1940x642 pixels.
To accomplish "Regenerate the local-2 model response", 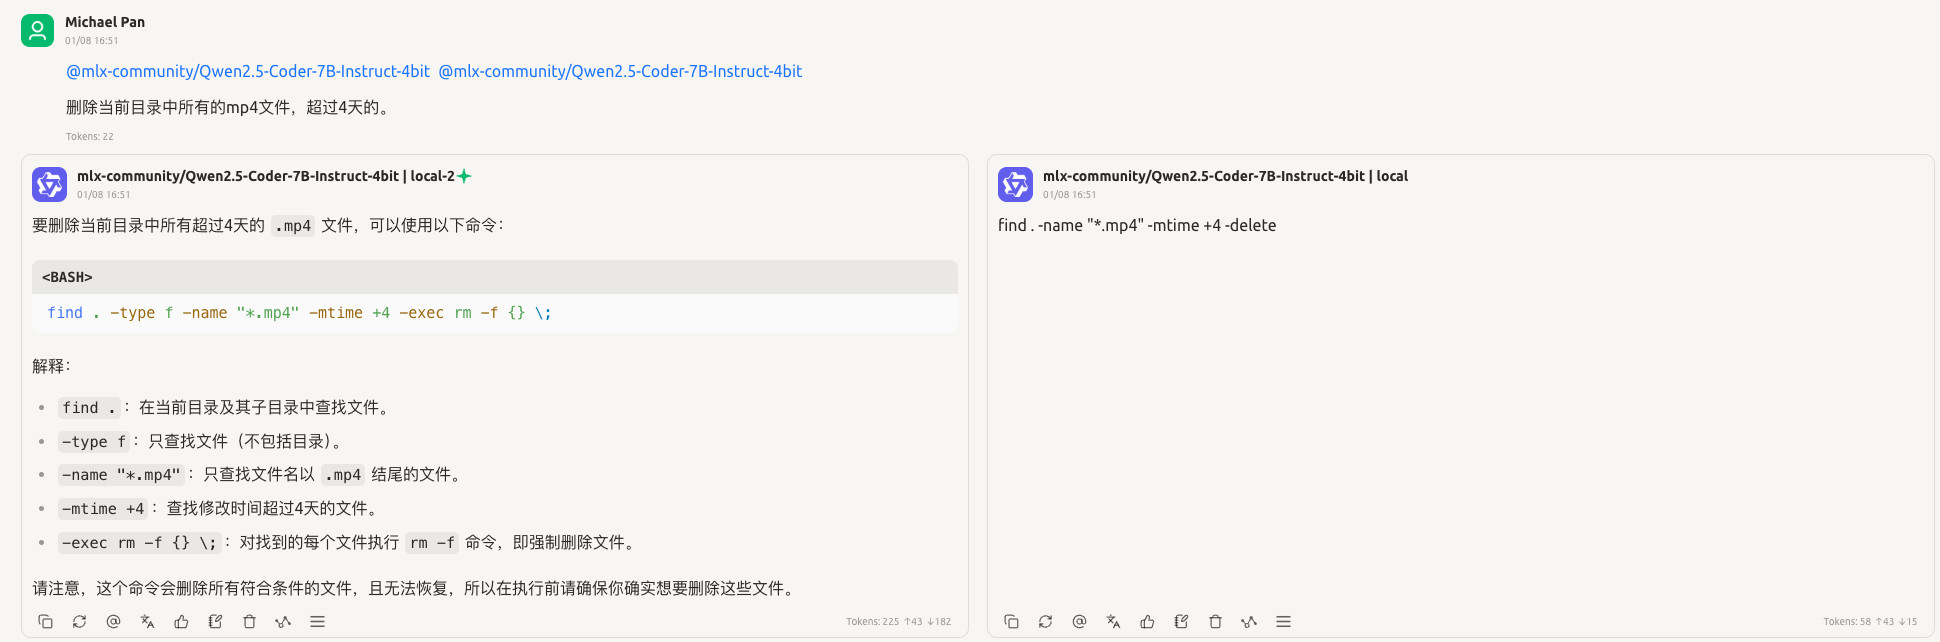I will click(x=79, y=621).
